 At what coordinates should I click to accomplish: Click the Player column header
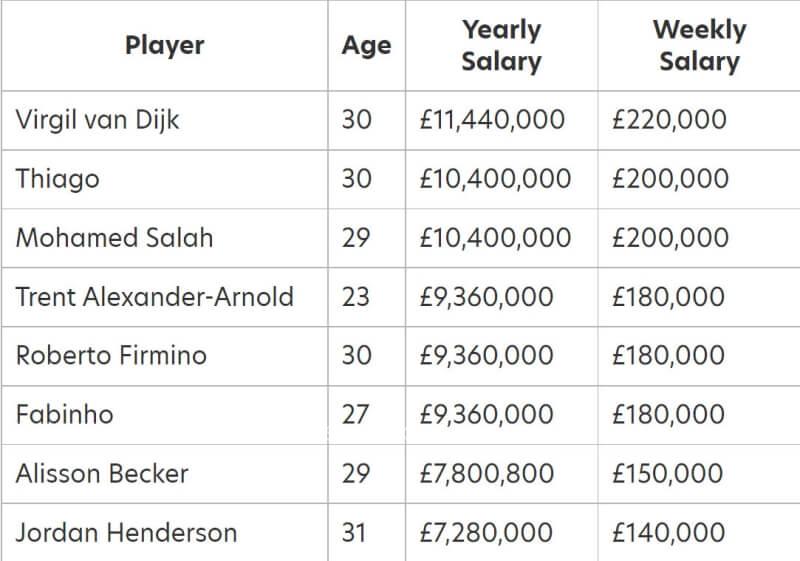click(x=164, y=46)
